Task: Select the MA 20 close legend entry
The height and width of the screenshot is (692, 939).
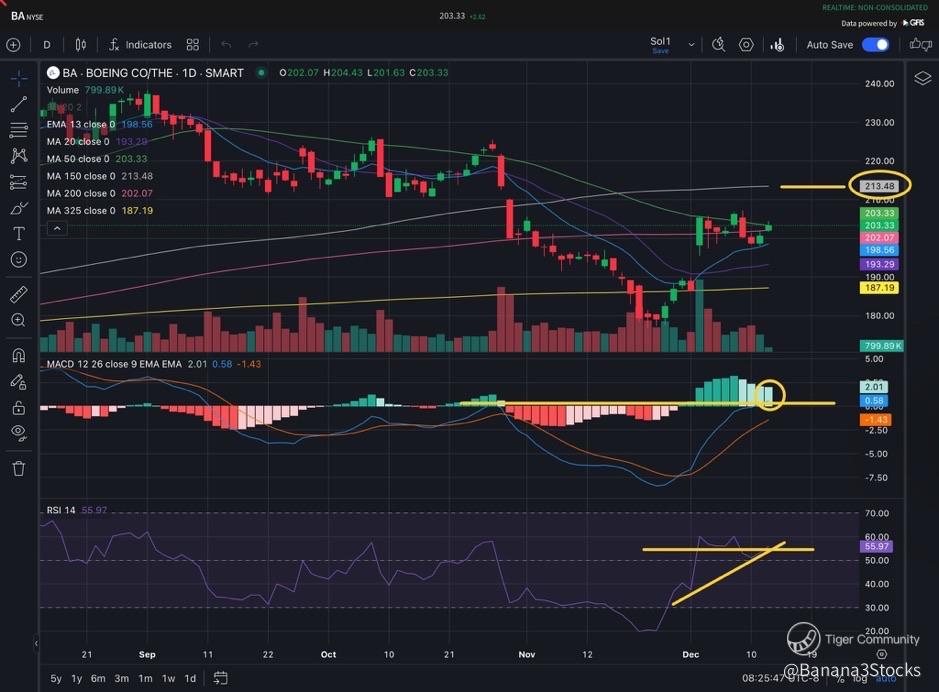Action: point(97,142)
